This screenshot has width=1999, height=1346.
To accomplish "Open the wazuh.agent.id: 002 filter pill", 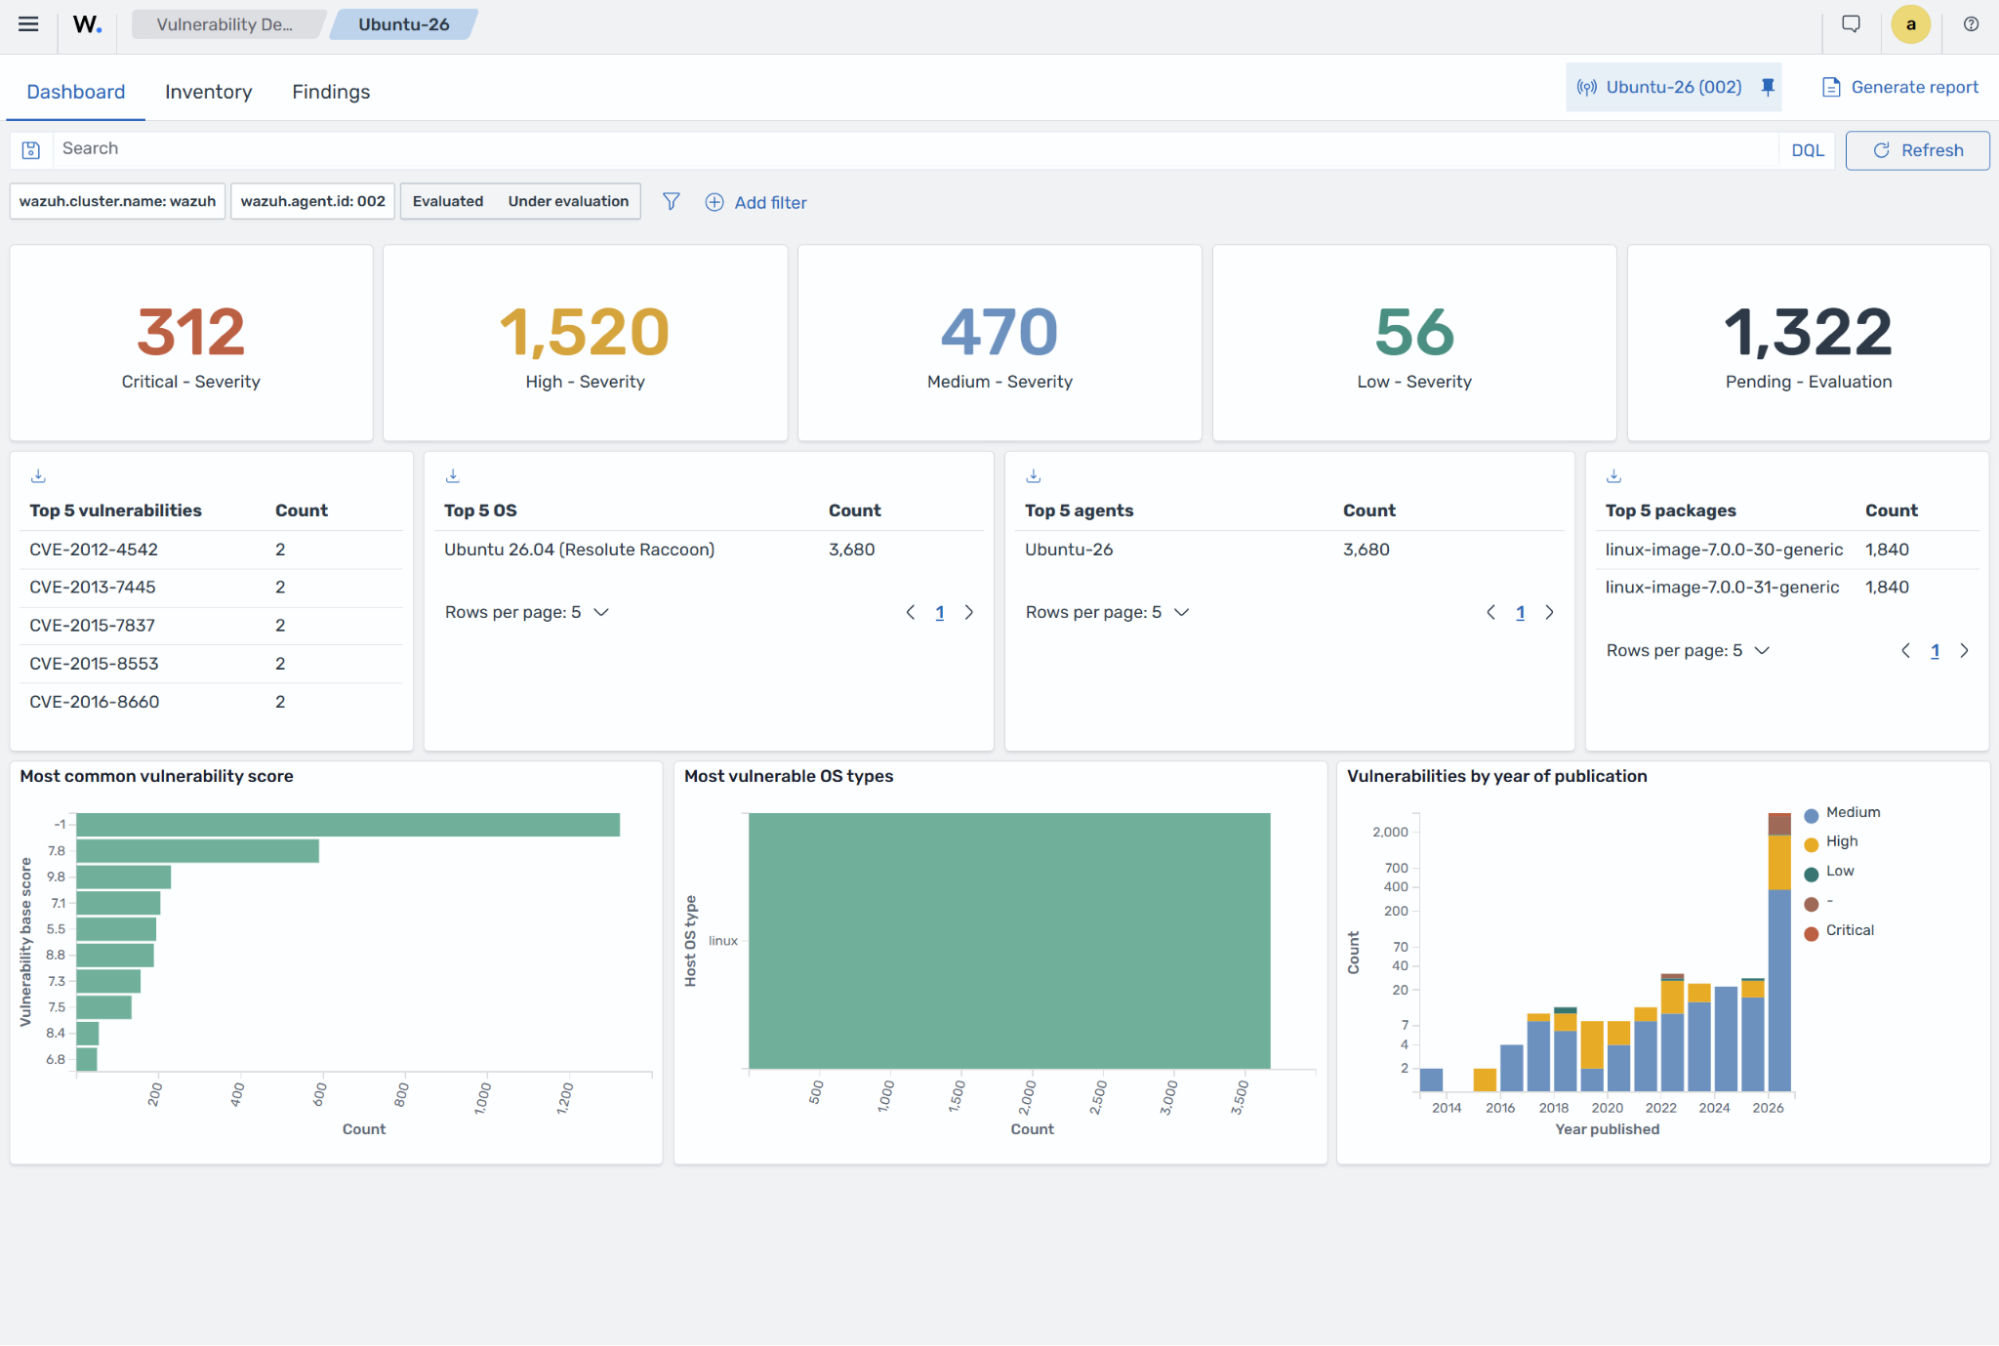I will coord(313,201).
